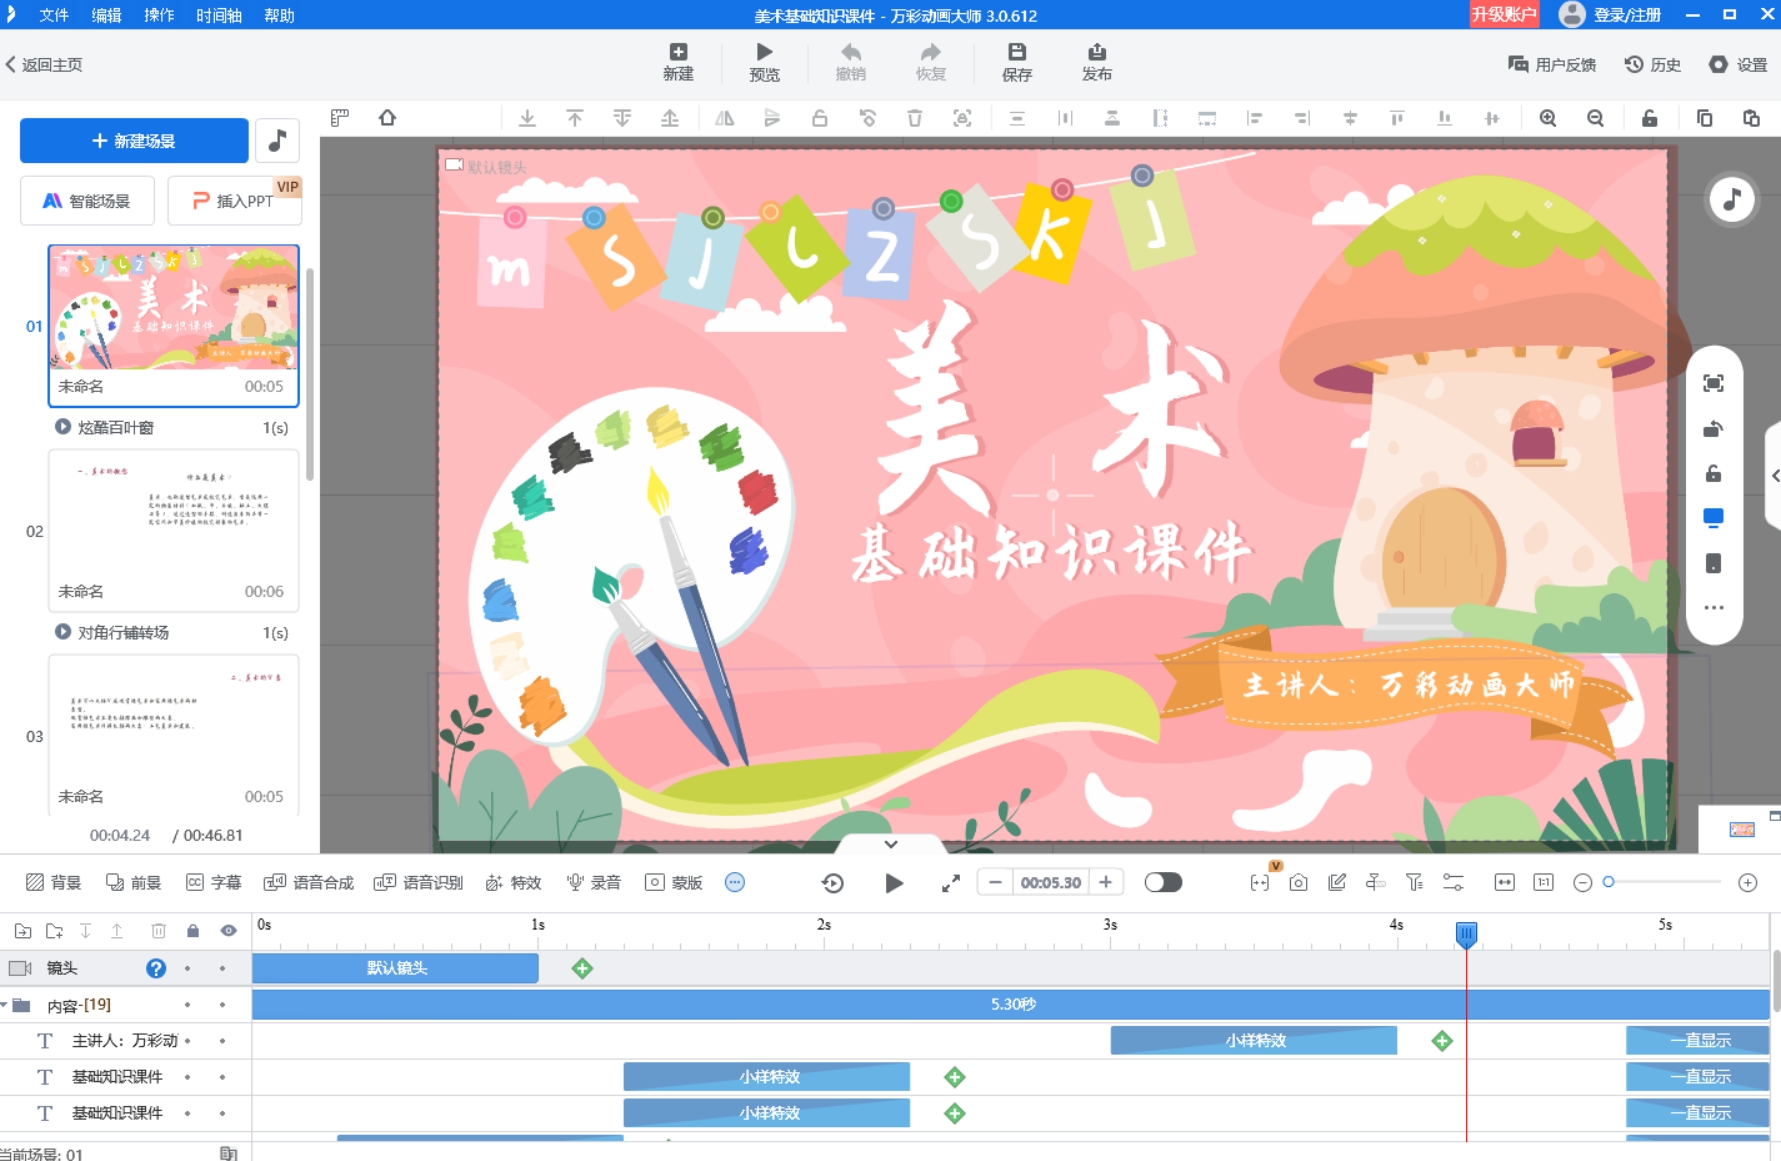Click the 智能场景 button
The width and height of the screenshot is (1781, 1161).
87,201
